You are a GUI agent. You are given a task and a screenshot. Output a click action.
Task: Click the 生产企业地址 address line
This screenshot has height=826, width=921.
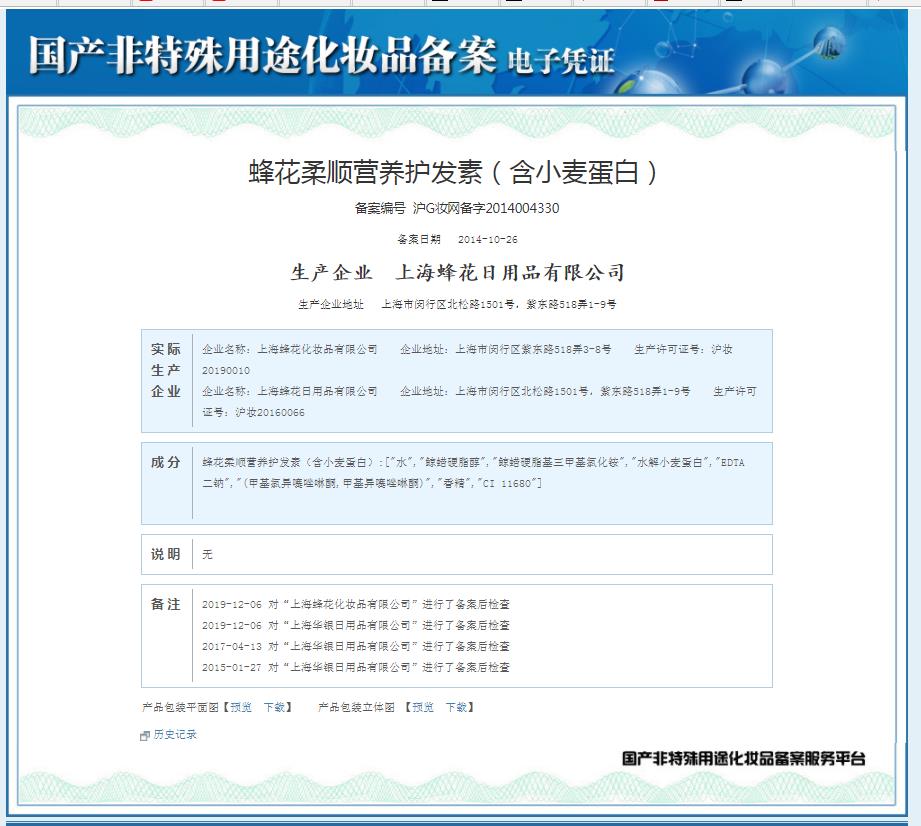[456, 304]
